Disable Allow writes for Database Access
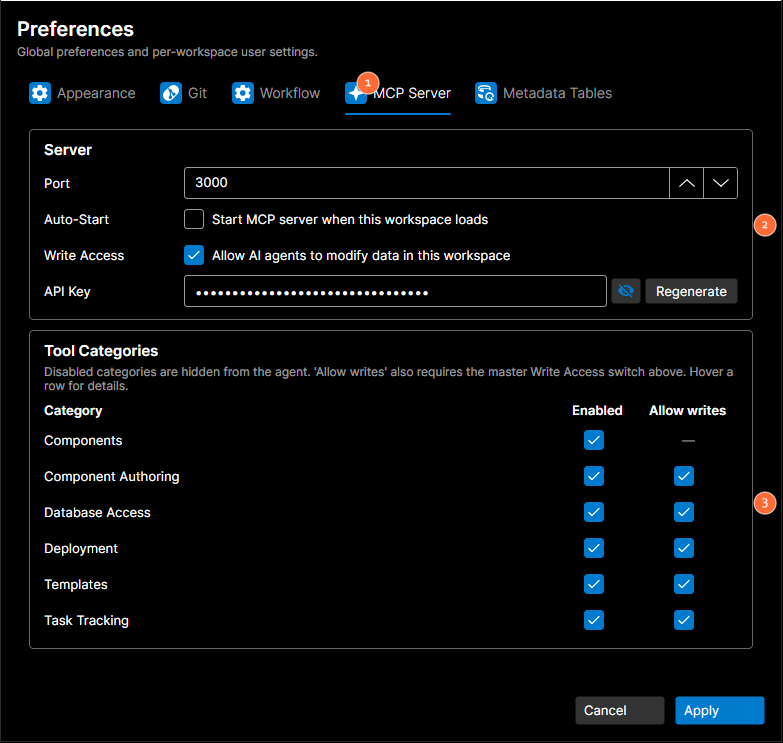 point(684,512)
